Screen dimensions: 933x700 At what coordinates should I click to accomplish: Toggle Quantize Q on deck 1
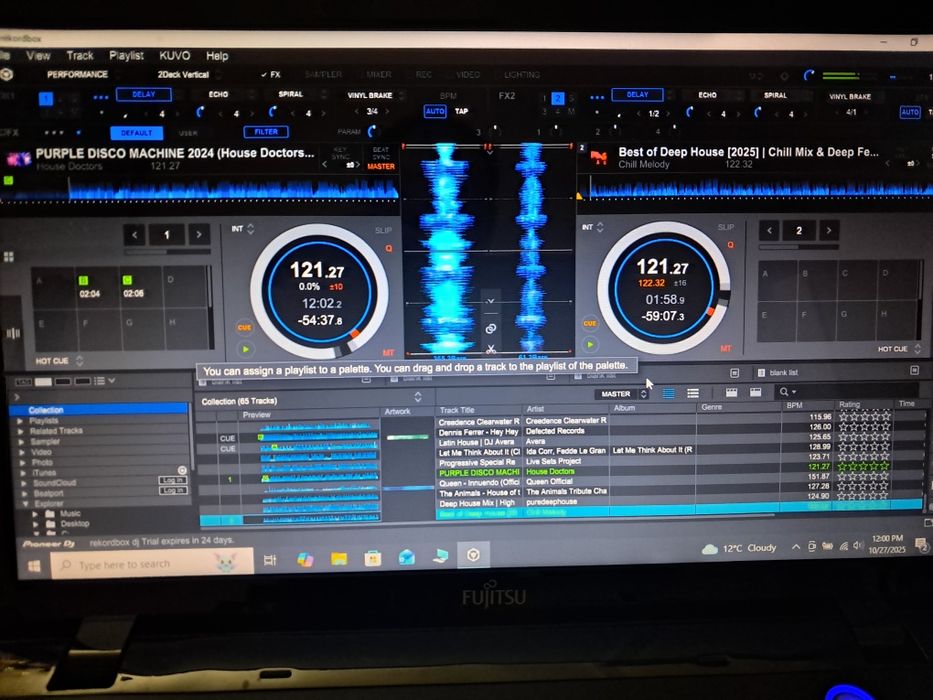tap(389, 248)
